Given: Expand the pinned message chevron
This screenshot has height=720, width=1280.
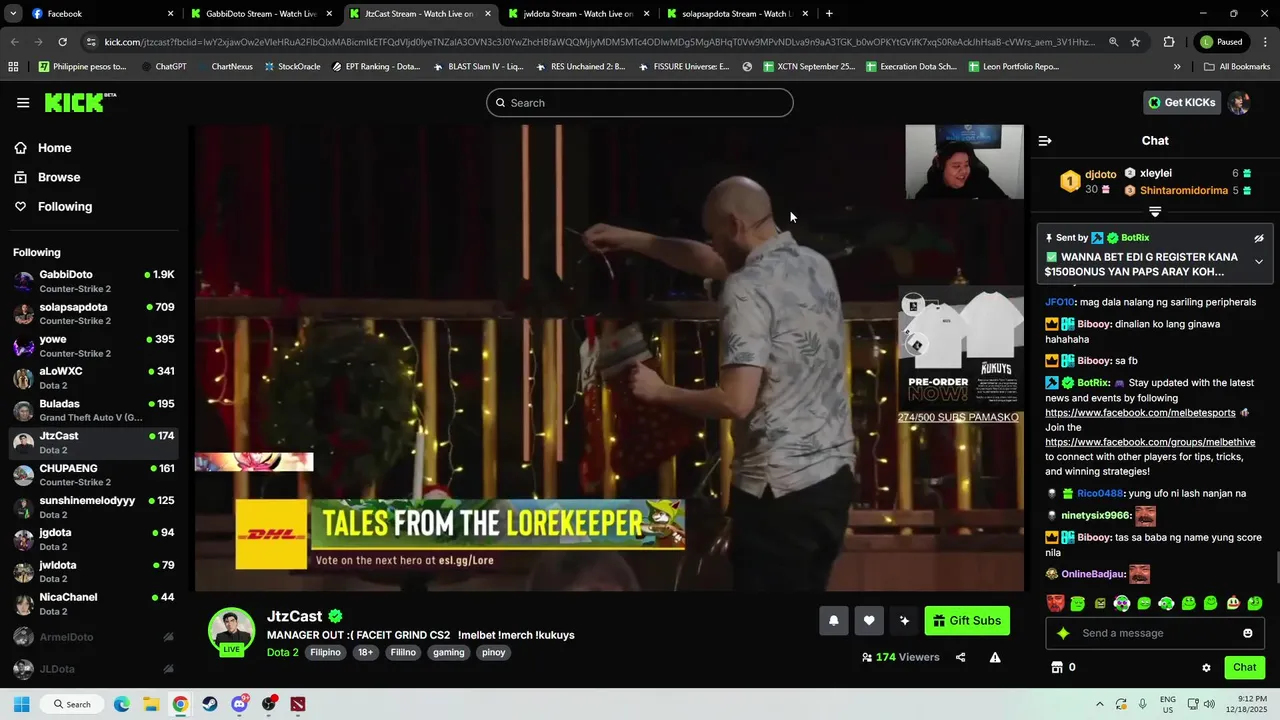Looking at the screenshot, I should pyautogui.click(x=1259, y=262).
